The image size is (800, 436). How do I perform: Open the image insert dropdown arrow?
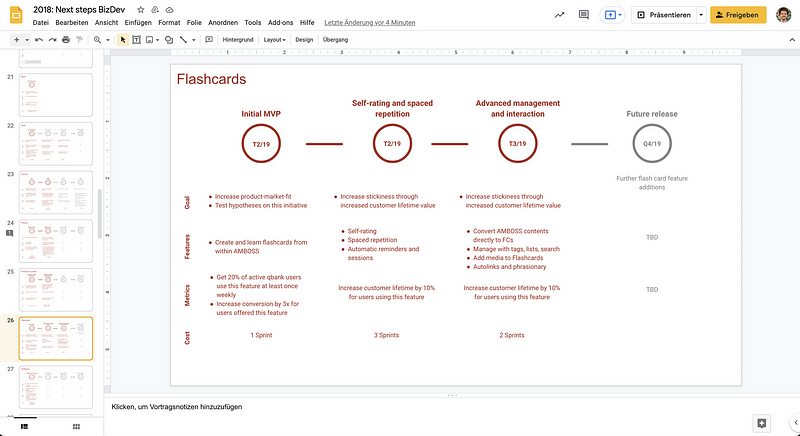(x=158, y=40)
